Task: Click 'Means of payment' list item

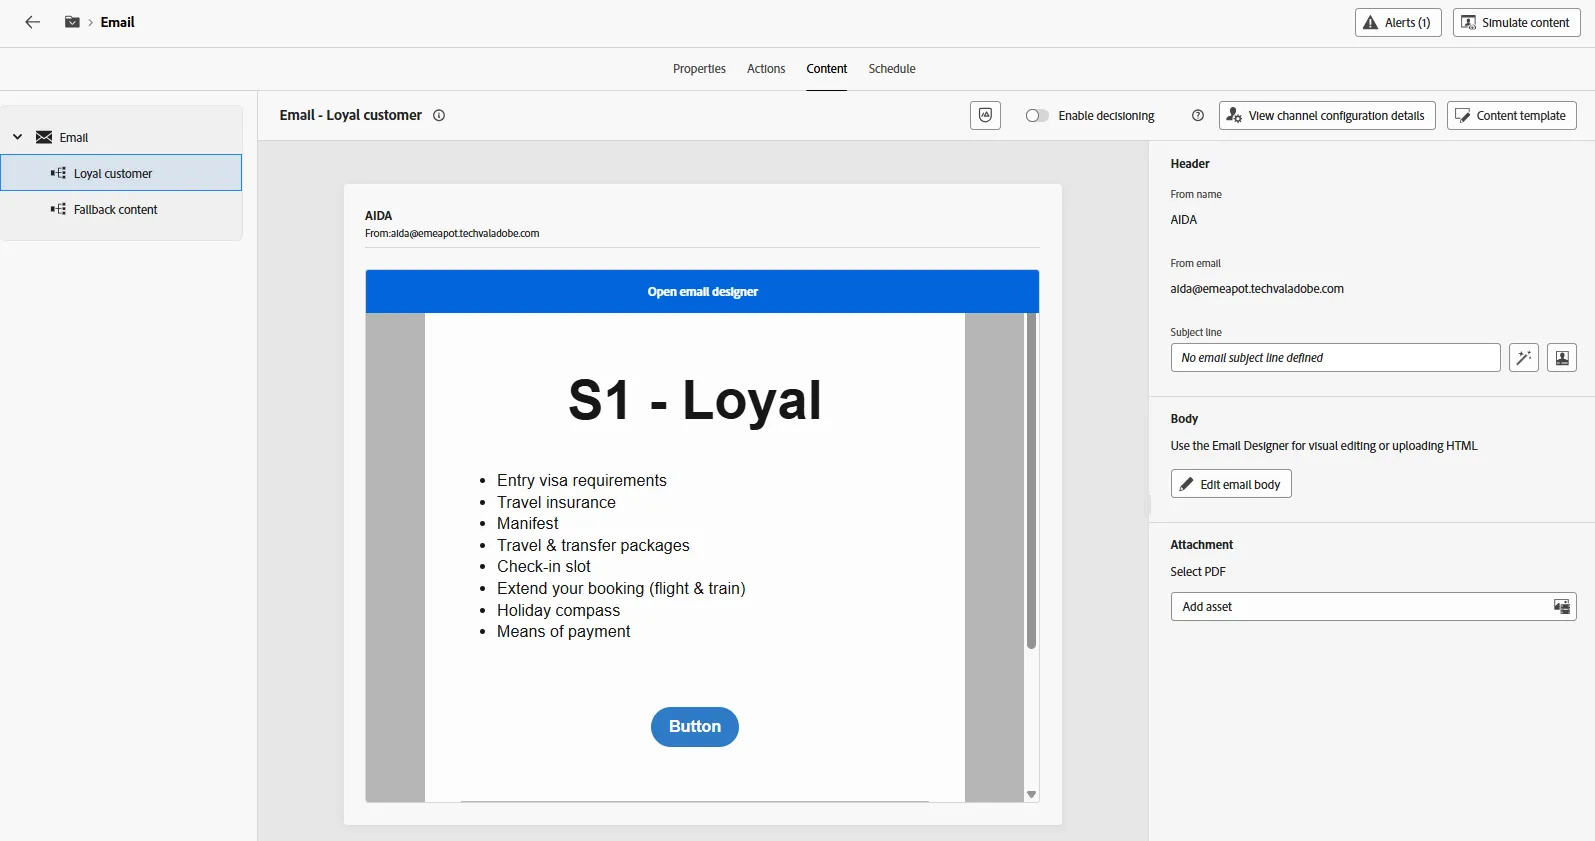Action: click(563, 631)
